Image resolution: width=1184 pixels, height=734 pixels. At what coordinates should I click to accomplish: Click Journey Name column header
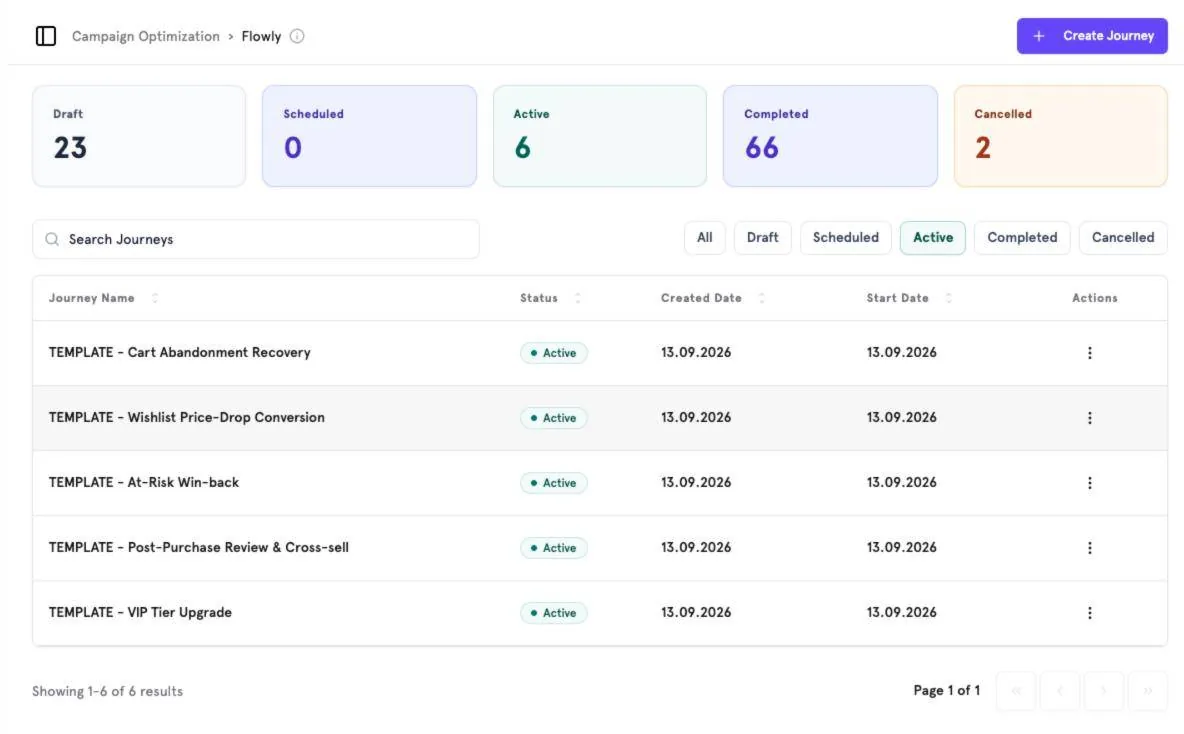point(91,298)
